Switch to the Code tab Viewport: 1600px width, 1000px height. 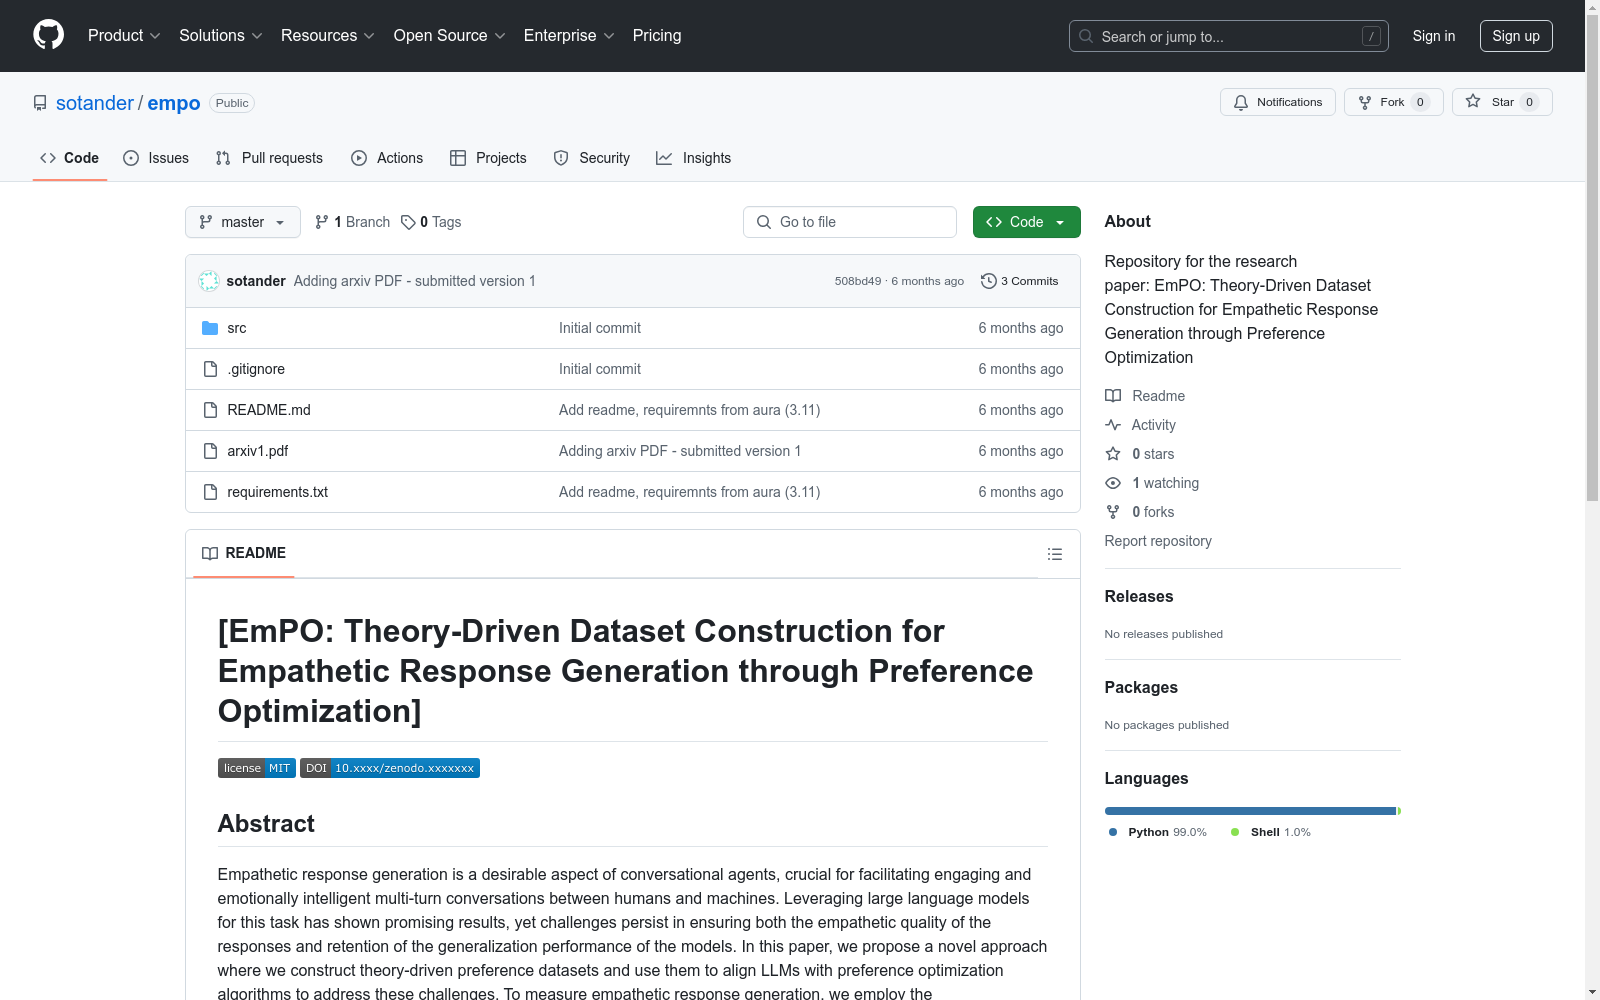(70, 158)
